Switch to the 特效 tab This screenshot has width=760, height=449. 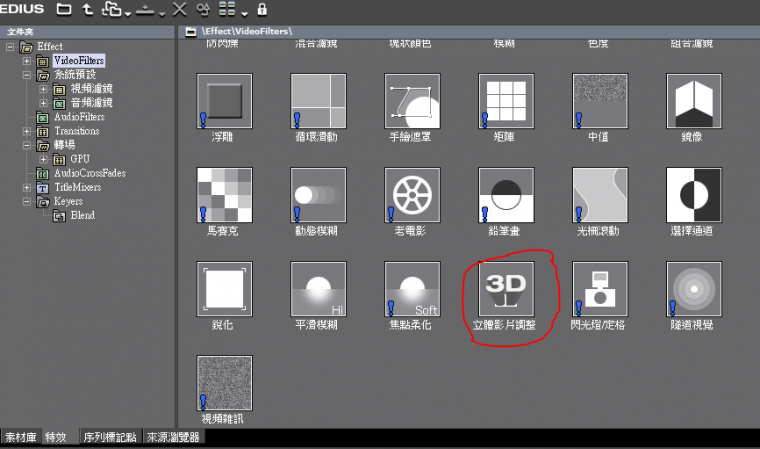coord(56,437)
